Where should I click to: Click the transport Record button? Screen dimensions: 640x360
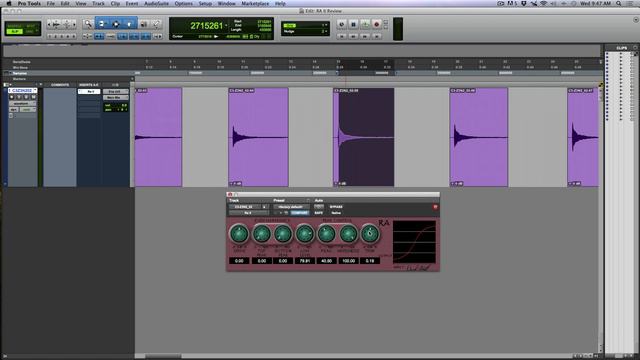point(376,24)
